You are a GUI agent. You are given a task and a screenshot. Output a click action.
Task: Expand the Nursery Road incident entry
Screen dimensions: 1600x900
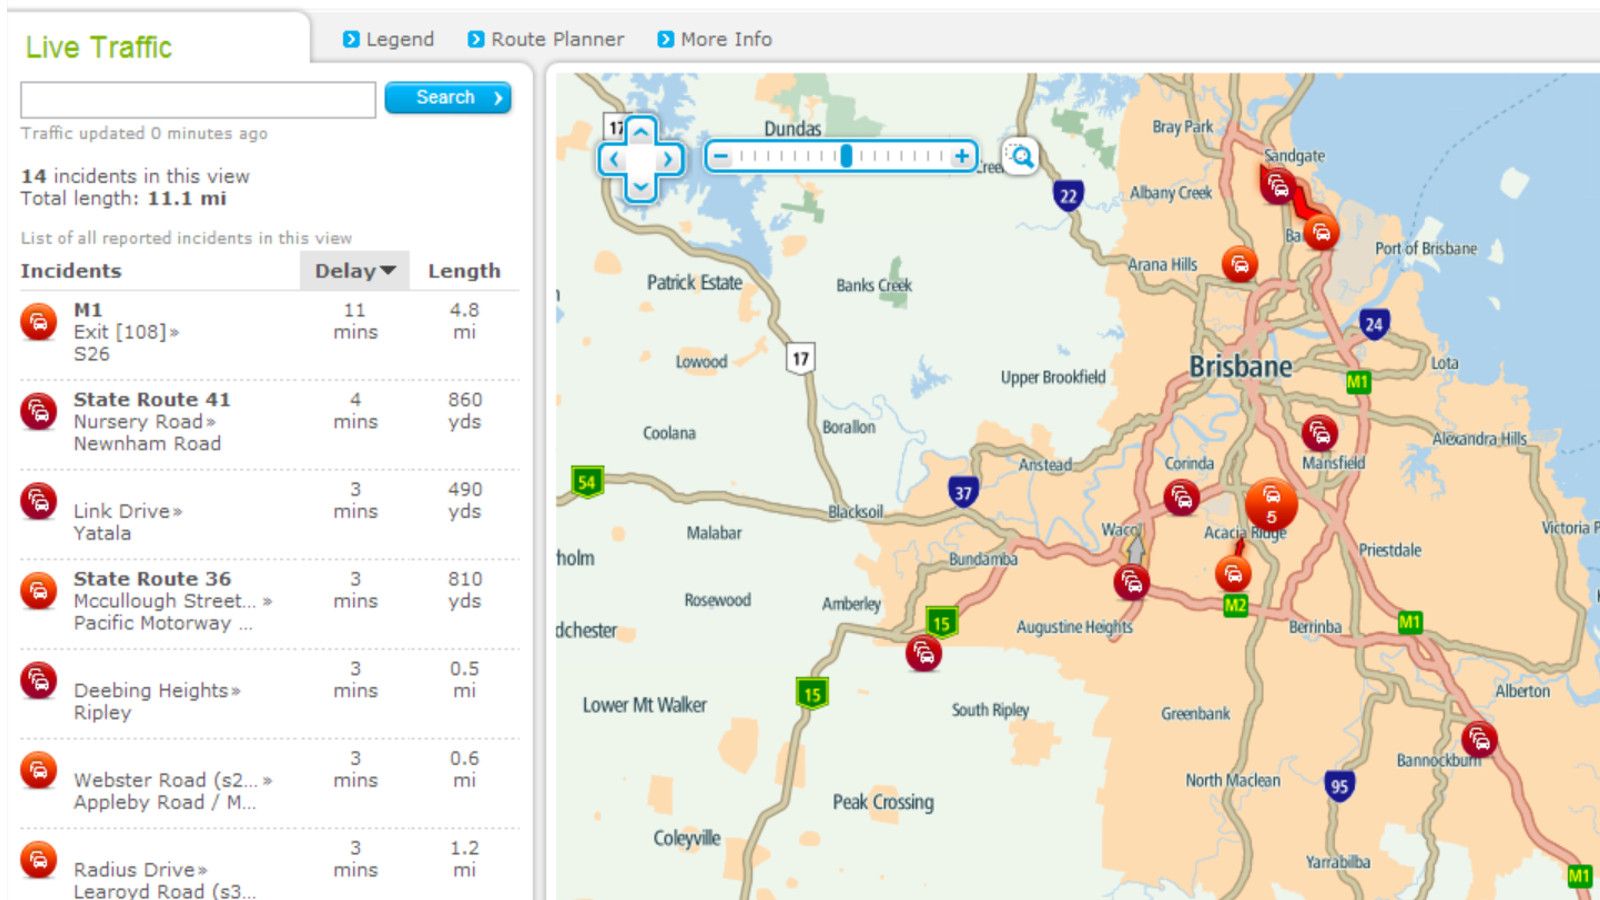[x=209, y=421]
